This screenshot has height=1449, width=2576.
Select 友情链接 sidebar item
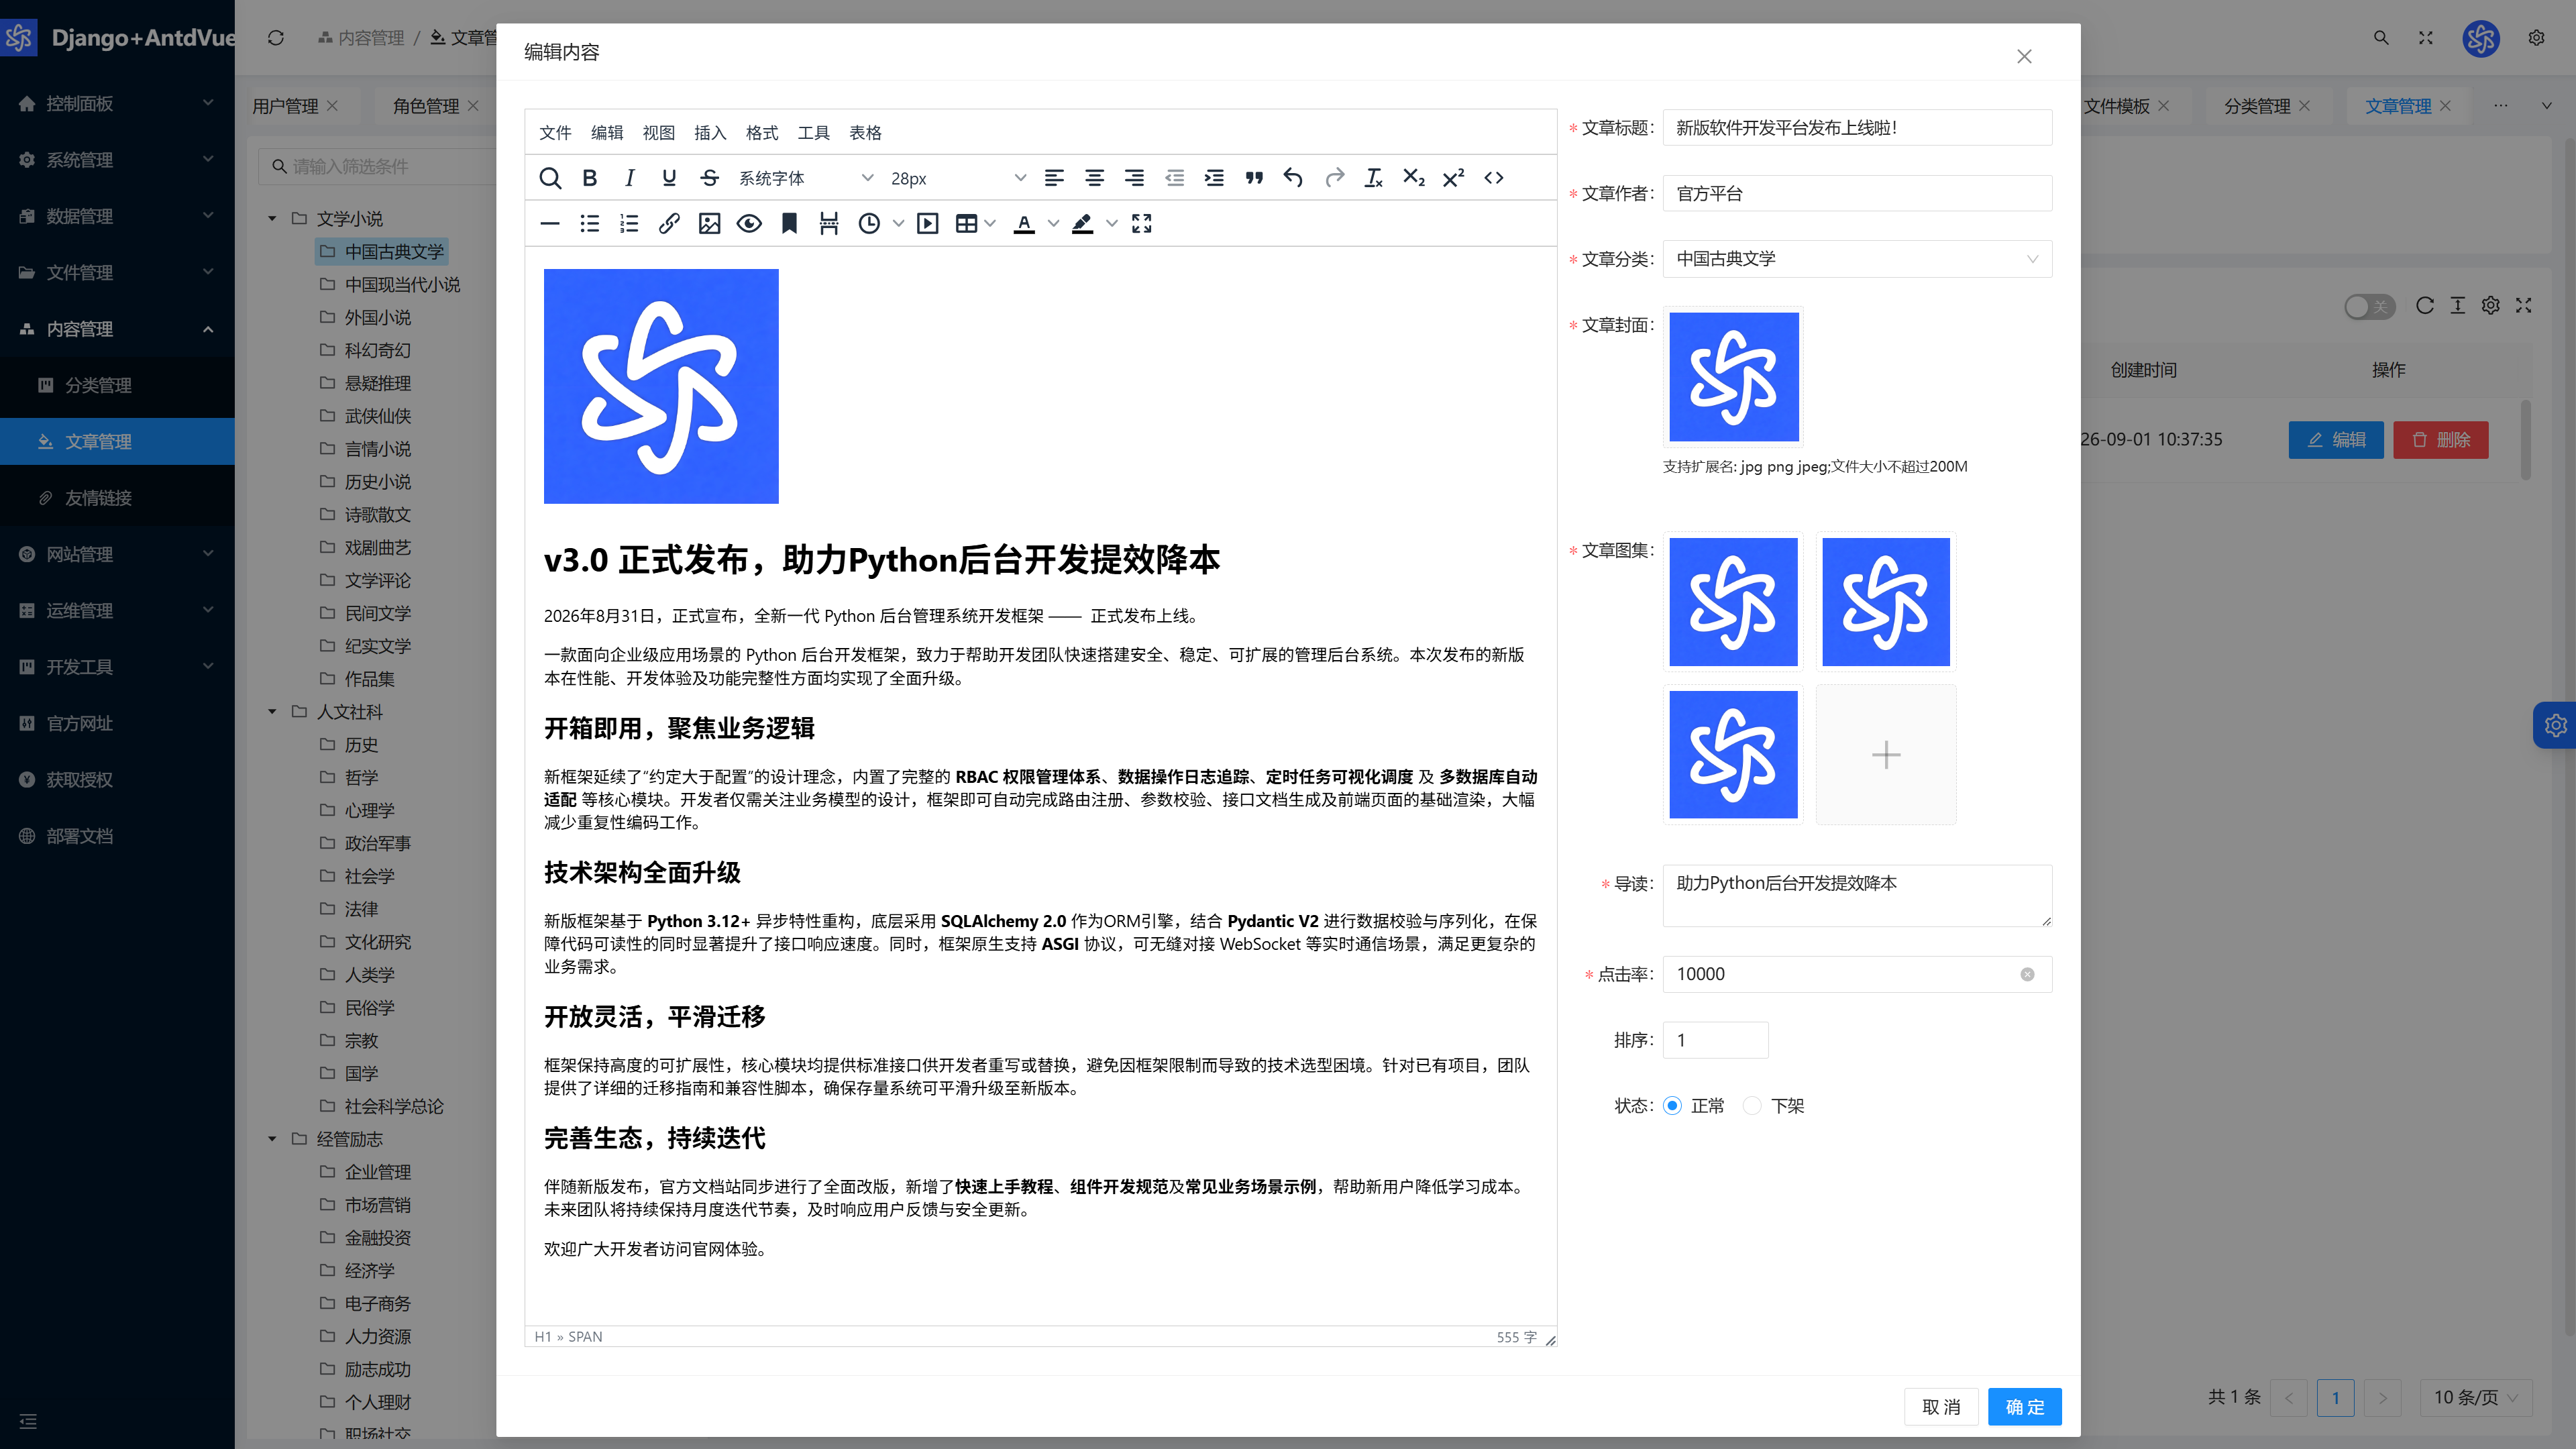(x=117, y=498)
